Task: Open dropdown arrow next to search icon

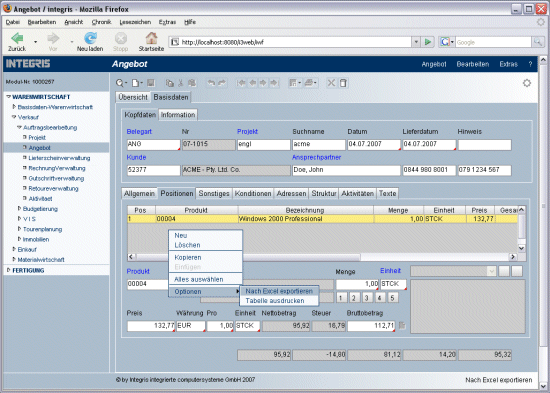Action: [126, 84]
